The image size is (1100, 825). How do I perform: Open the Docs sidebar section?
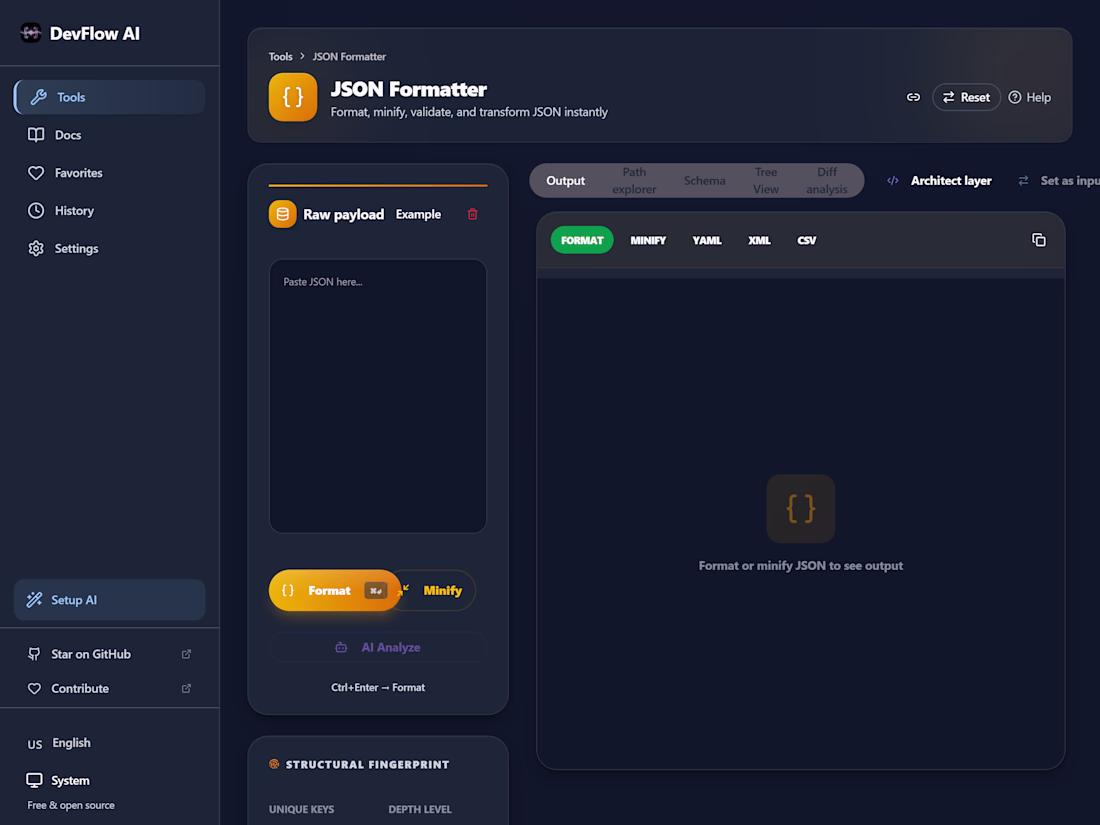click(x=109, y=135)
